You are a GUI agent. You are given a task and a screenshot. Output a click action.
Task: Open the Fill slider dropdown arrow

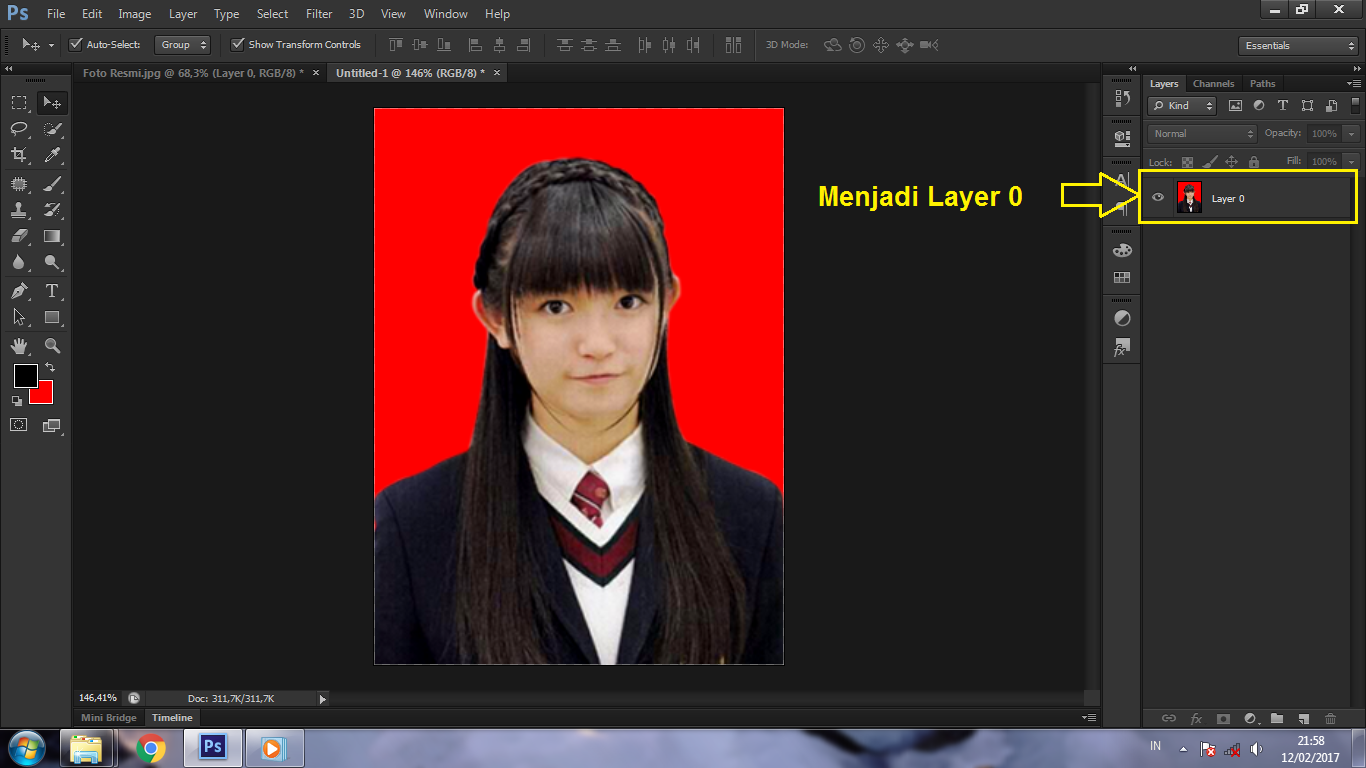point(1352,161)
